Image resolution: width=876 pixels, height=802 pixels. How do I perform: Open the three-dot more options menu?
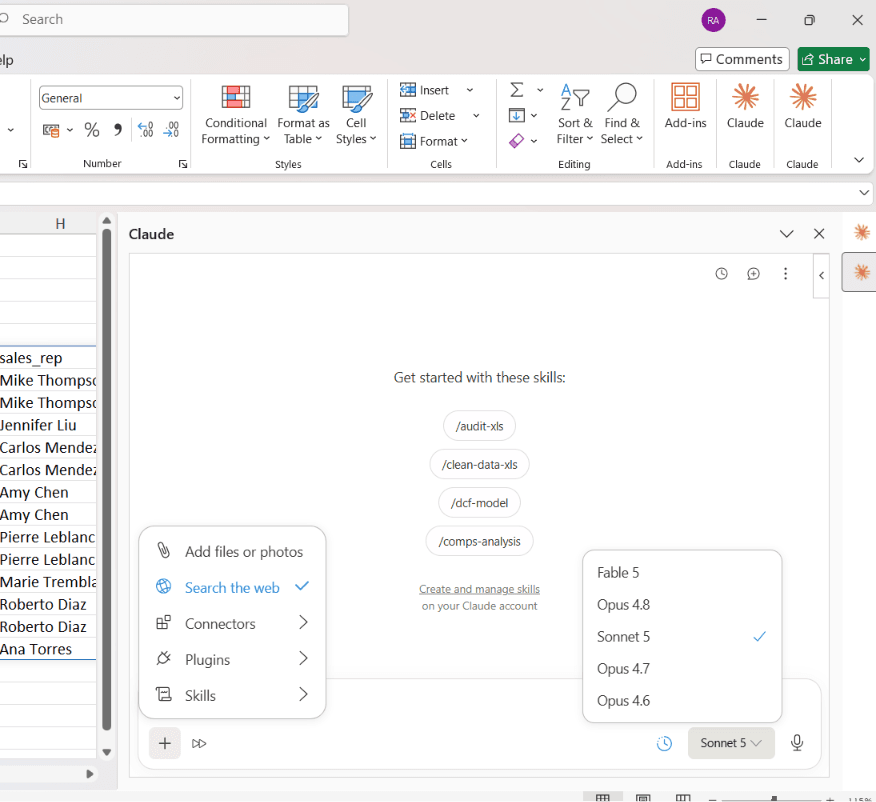pyautogui.click(x=785, y=274)
